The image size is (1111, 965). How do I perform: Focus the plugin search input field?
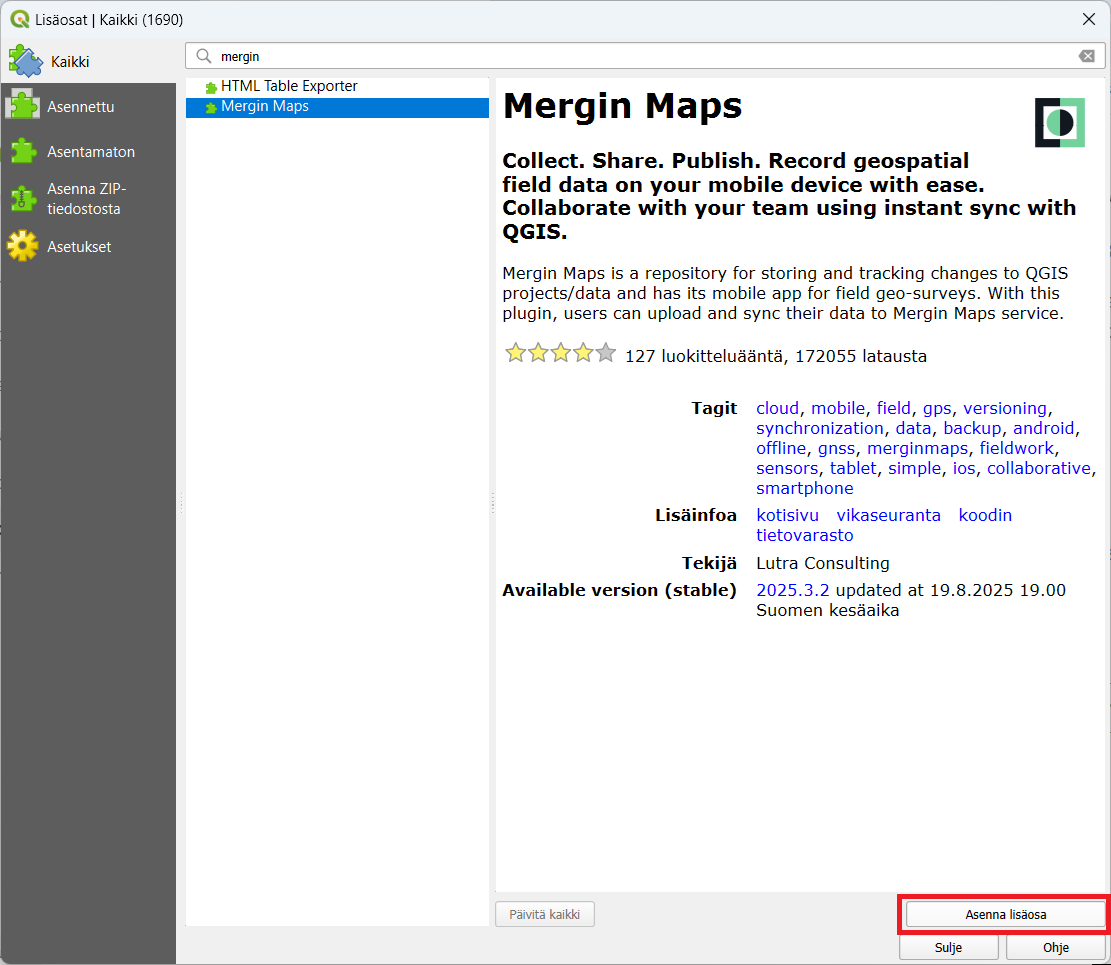(x=645, y=56)
